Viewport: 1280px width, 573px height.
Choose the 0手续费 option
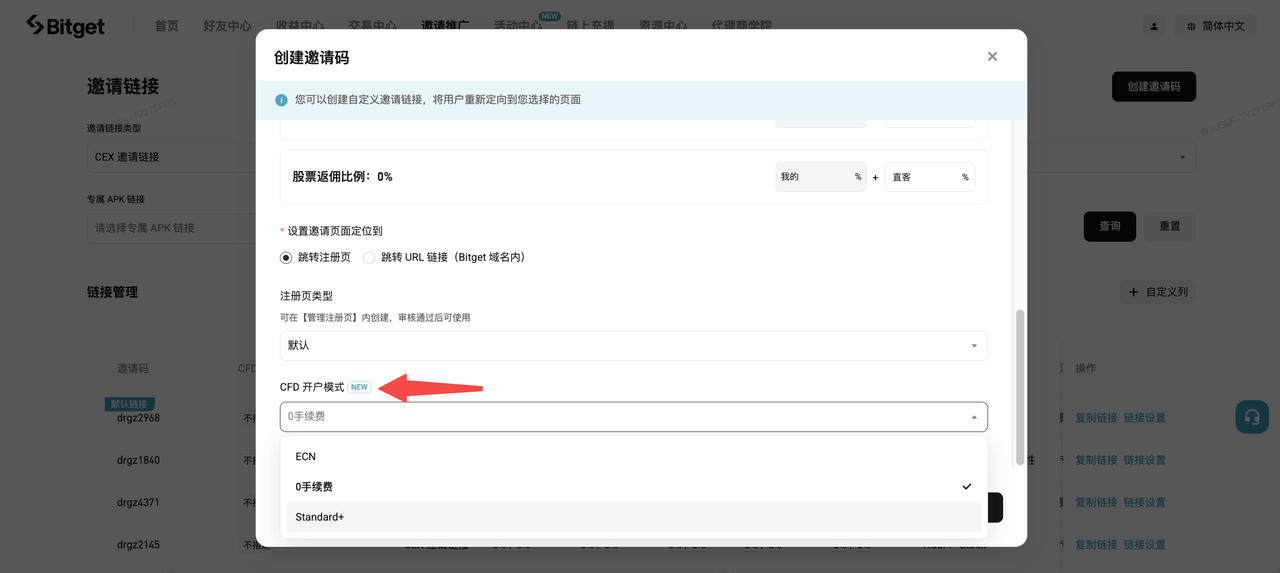633,486
